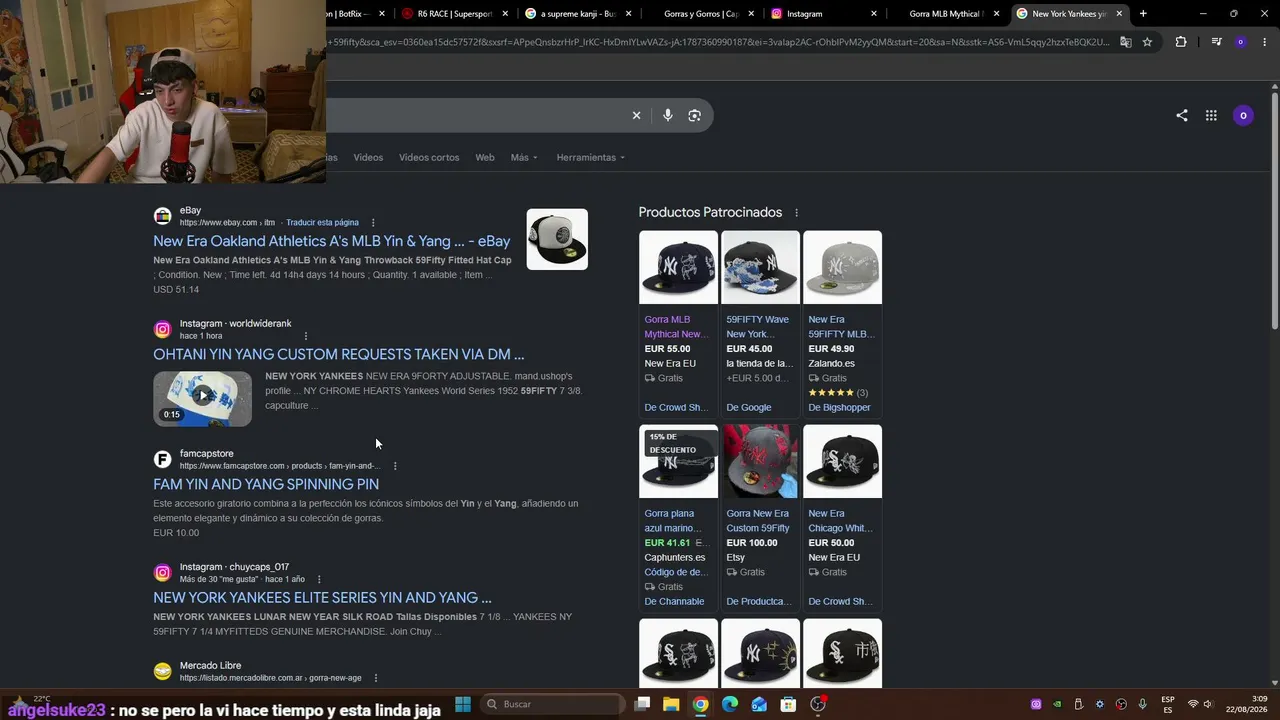Select the Videos cortos search filter

pyautogui.click(x=429, y=157)
